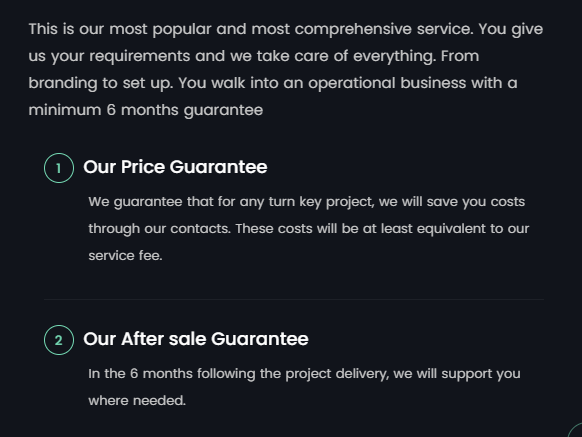Screen dimensions: 582x437
Task: Click the partially visible green circle at bottom-right corner
Action: (575, 430)
